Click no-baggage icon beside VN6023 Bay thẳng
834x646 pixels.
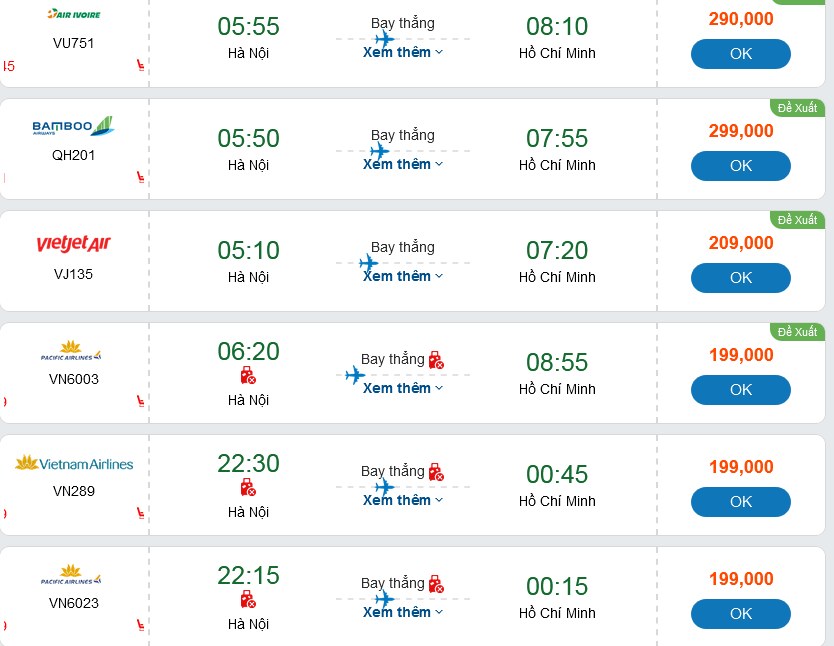click(435, 583)
